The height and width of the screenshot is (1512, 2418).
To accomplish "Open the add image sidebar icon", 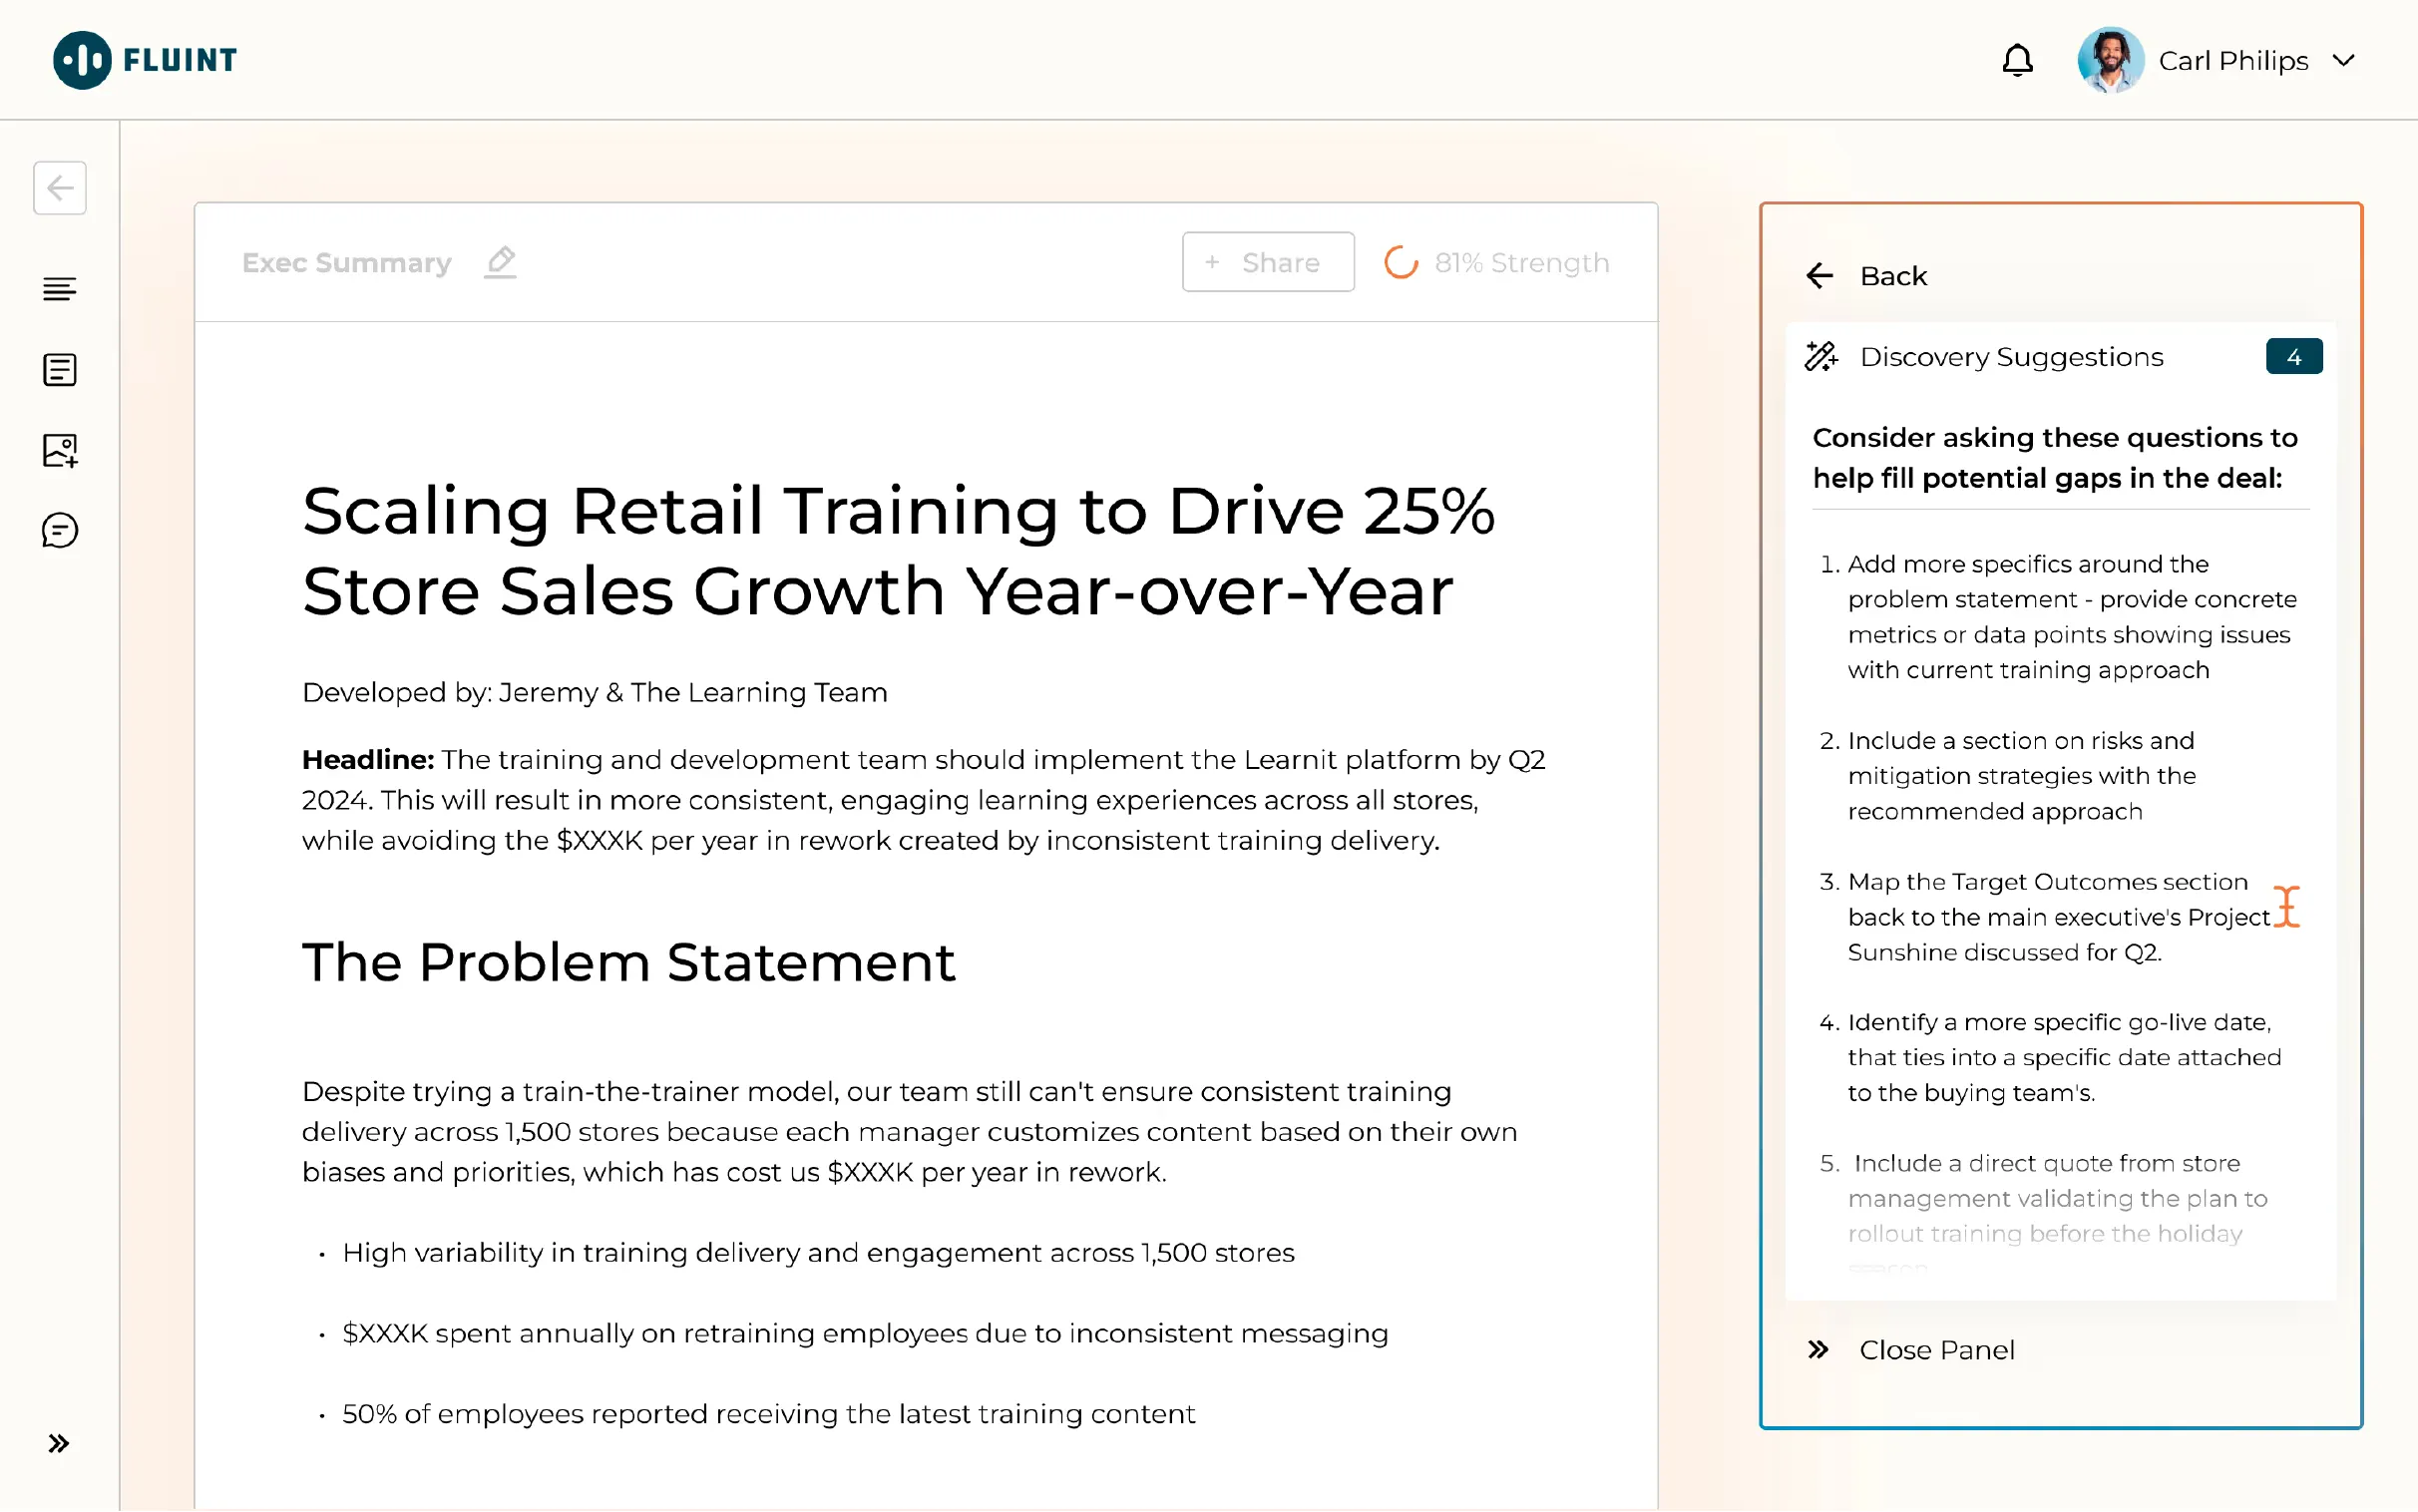I will click(x=60, y=450).
